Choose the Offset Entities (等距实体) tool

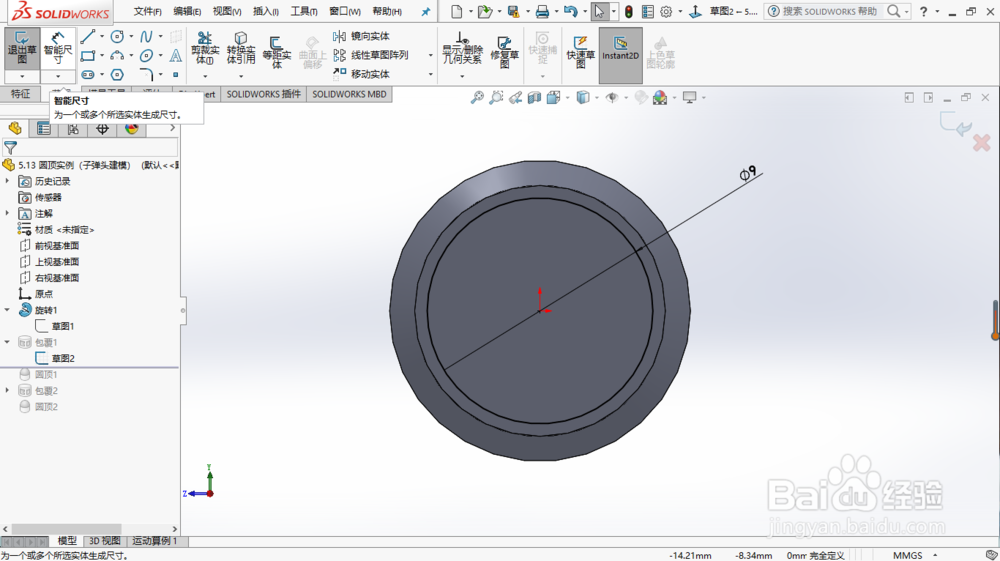pyautogui.click(x=277, y=51)
